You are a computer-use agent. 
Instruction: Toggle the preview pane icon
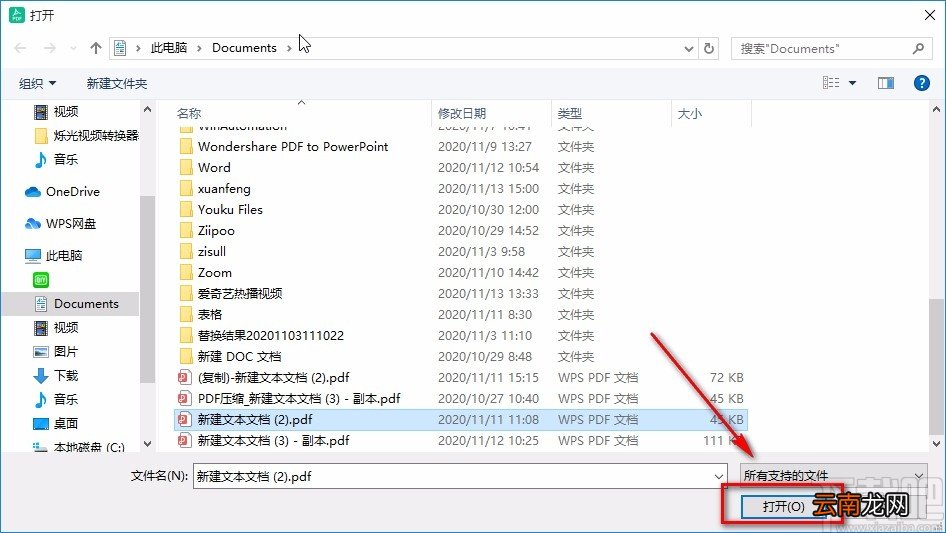886,83
